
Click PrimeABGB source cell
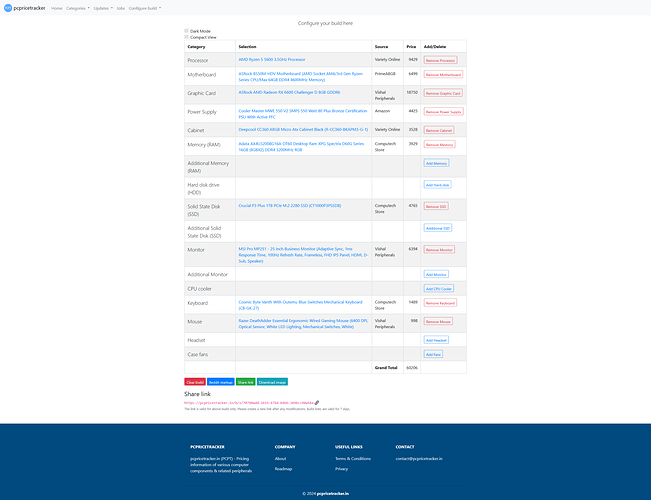(387, 76)
